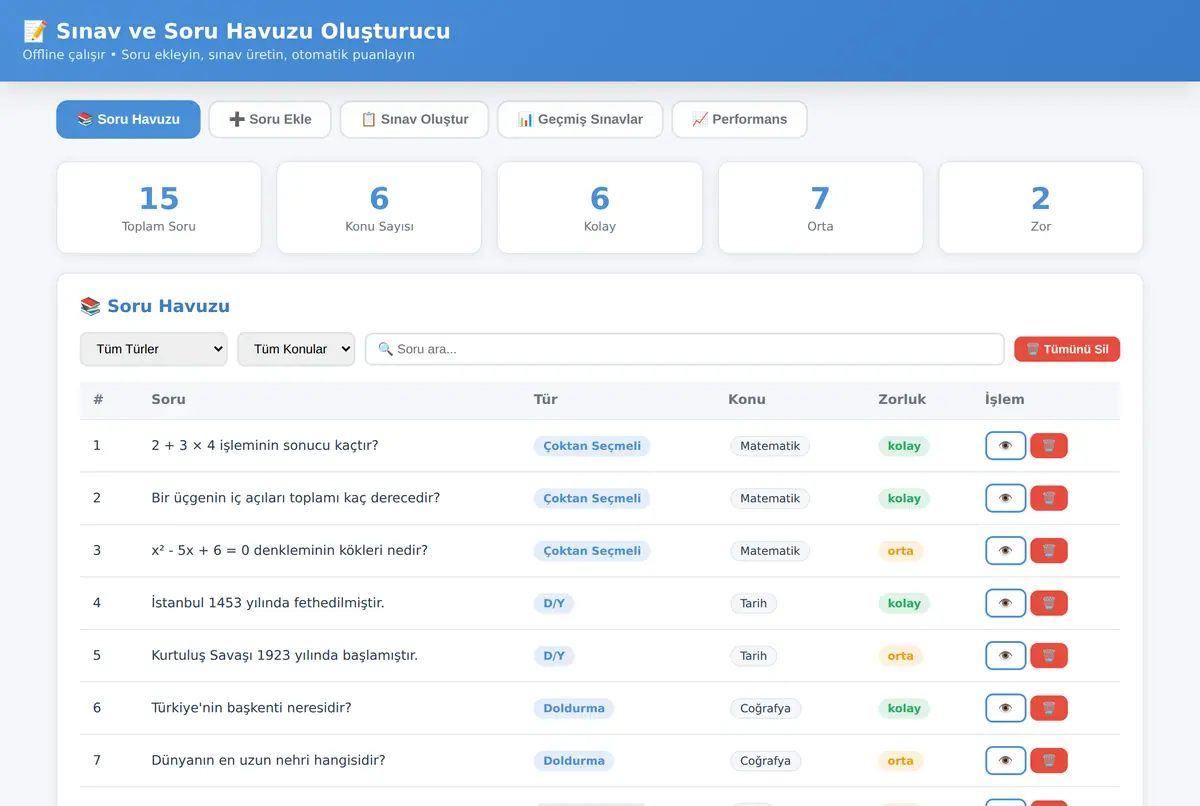This screenshot has width=1200, height=806.
Task: Open the Tüm Türler type filter dropdown
Action: pyautogui.click(x=154, y=349)
